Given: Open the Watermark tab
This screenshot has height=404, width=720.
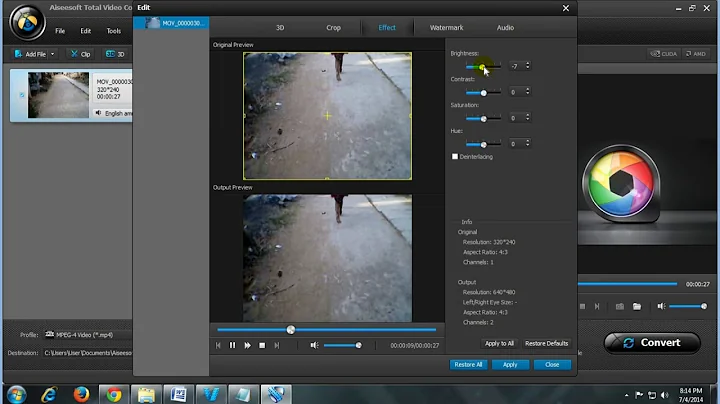Looking at the screenshot, I should click(x=446, y=28).
